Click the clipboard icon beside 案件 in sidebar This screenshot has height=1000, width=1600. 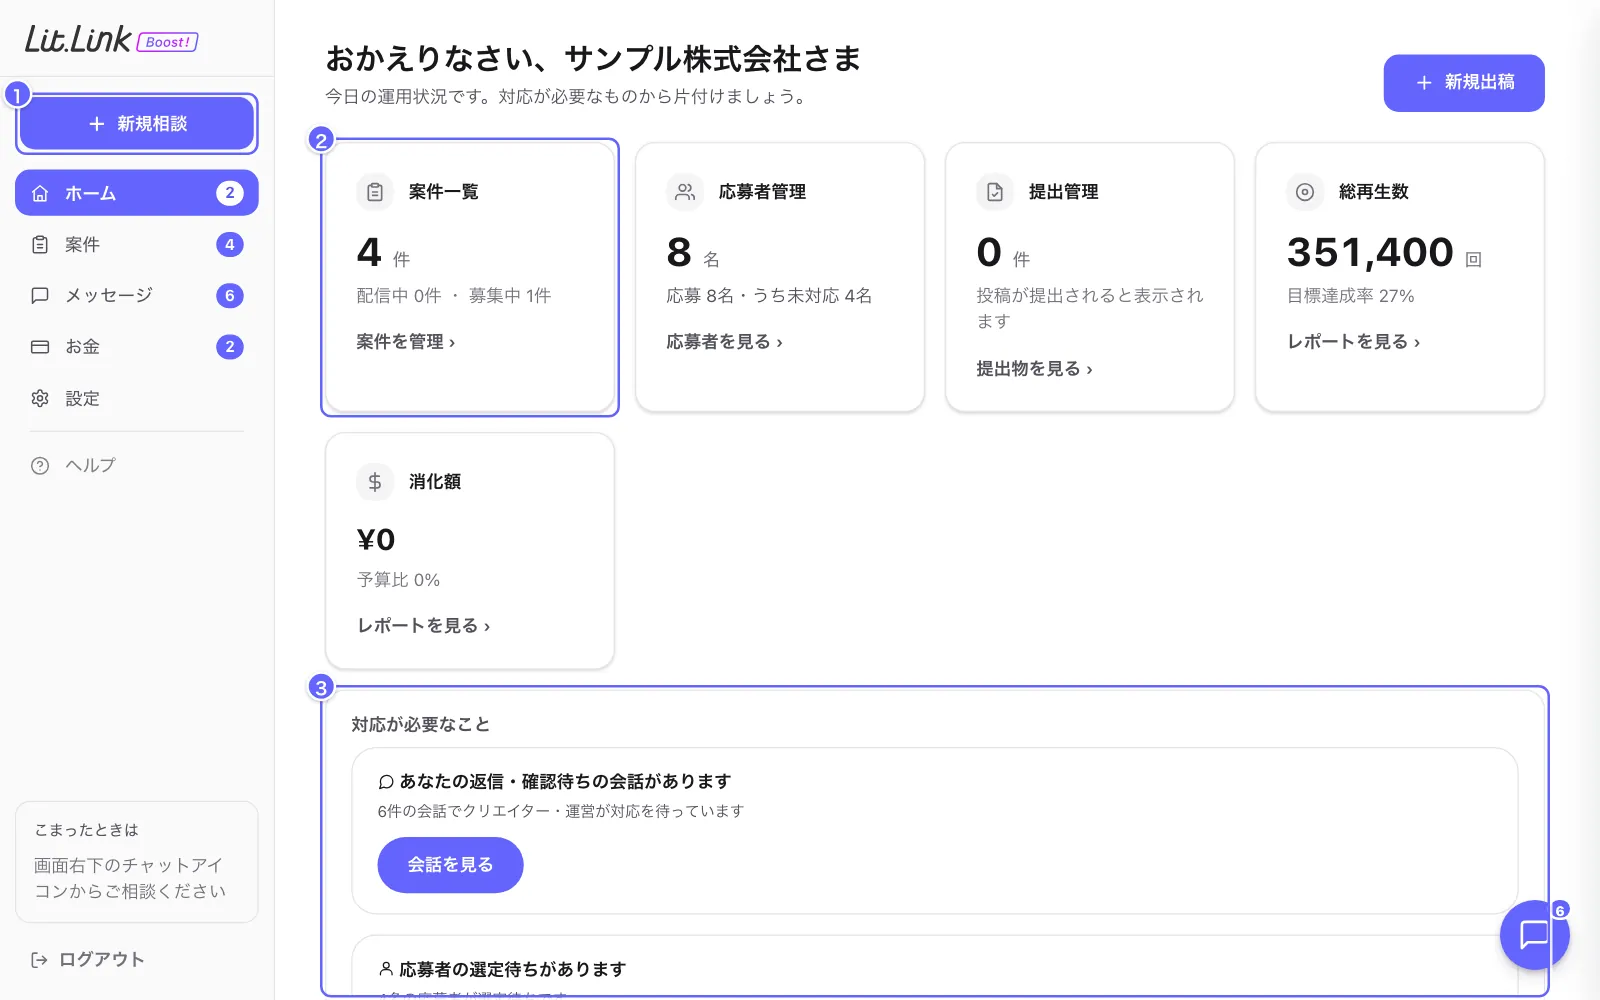40,245
